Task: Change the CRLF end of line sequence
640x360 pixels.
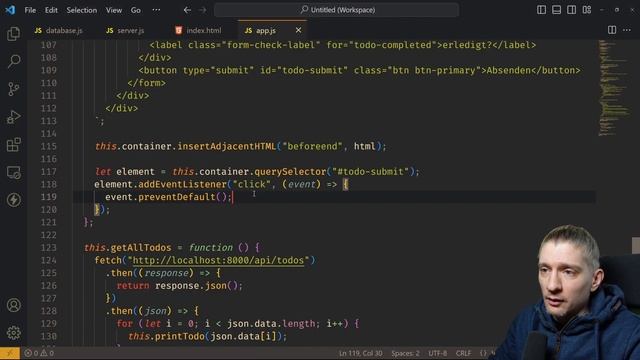Action: coord(463,353)
